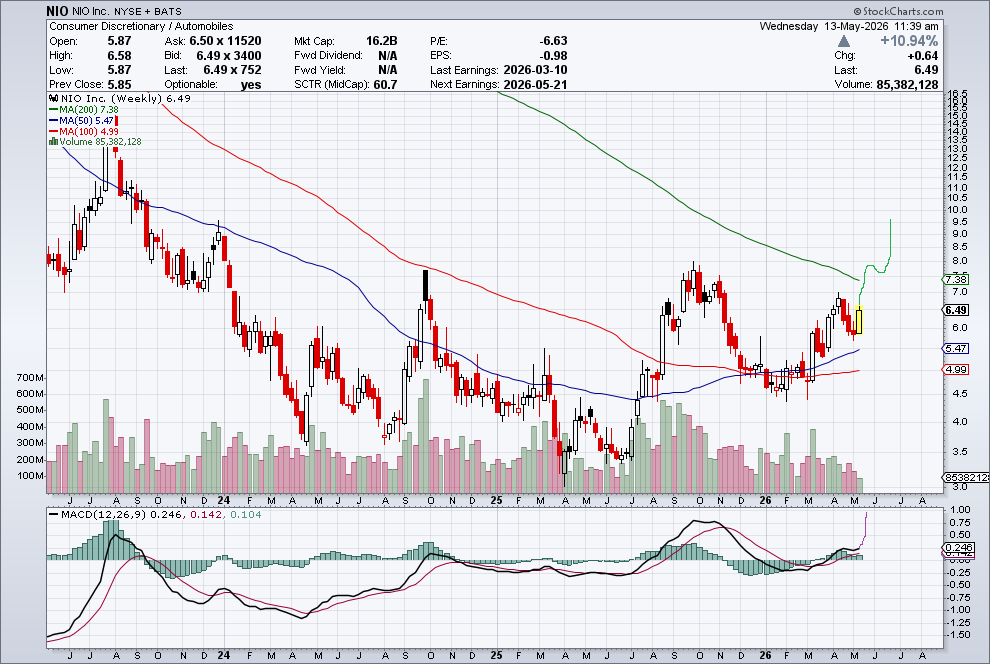
Task: Click the Prev Close value 5.85
Action: [x=119, y=85]
